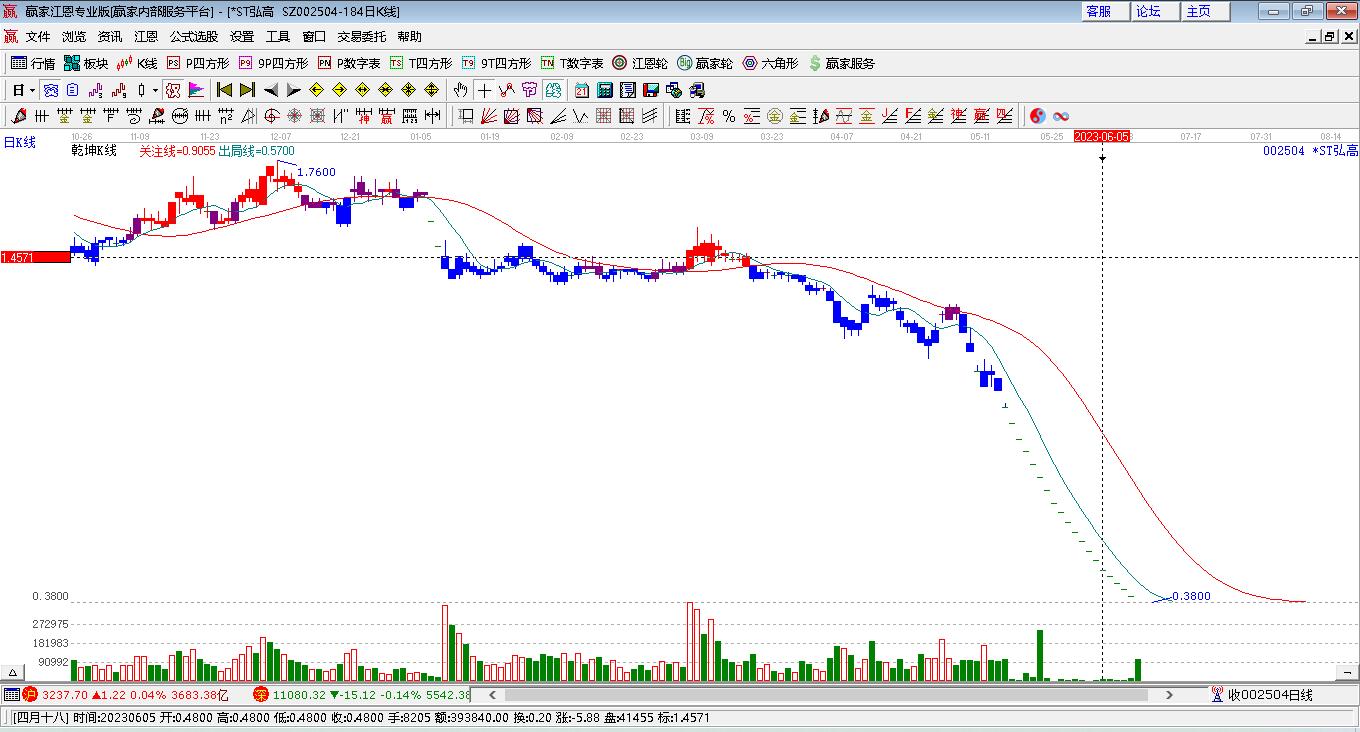The height and width of the screenshot is (732, 1360).
Task: Click the infinity symbol icon
Action: (1061, 116)
